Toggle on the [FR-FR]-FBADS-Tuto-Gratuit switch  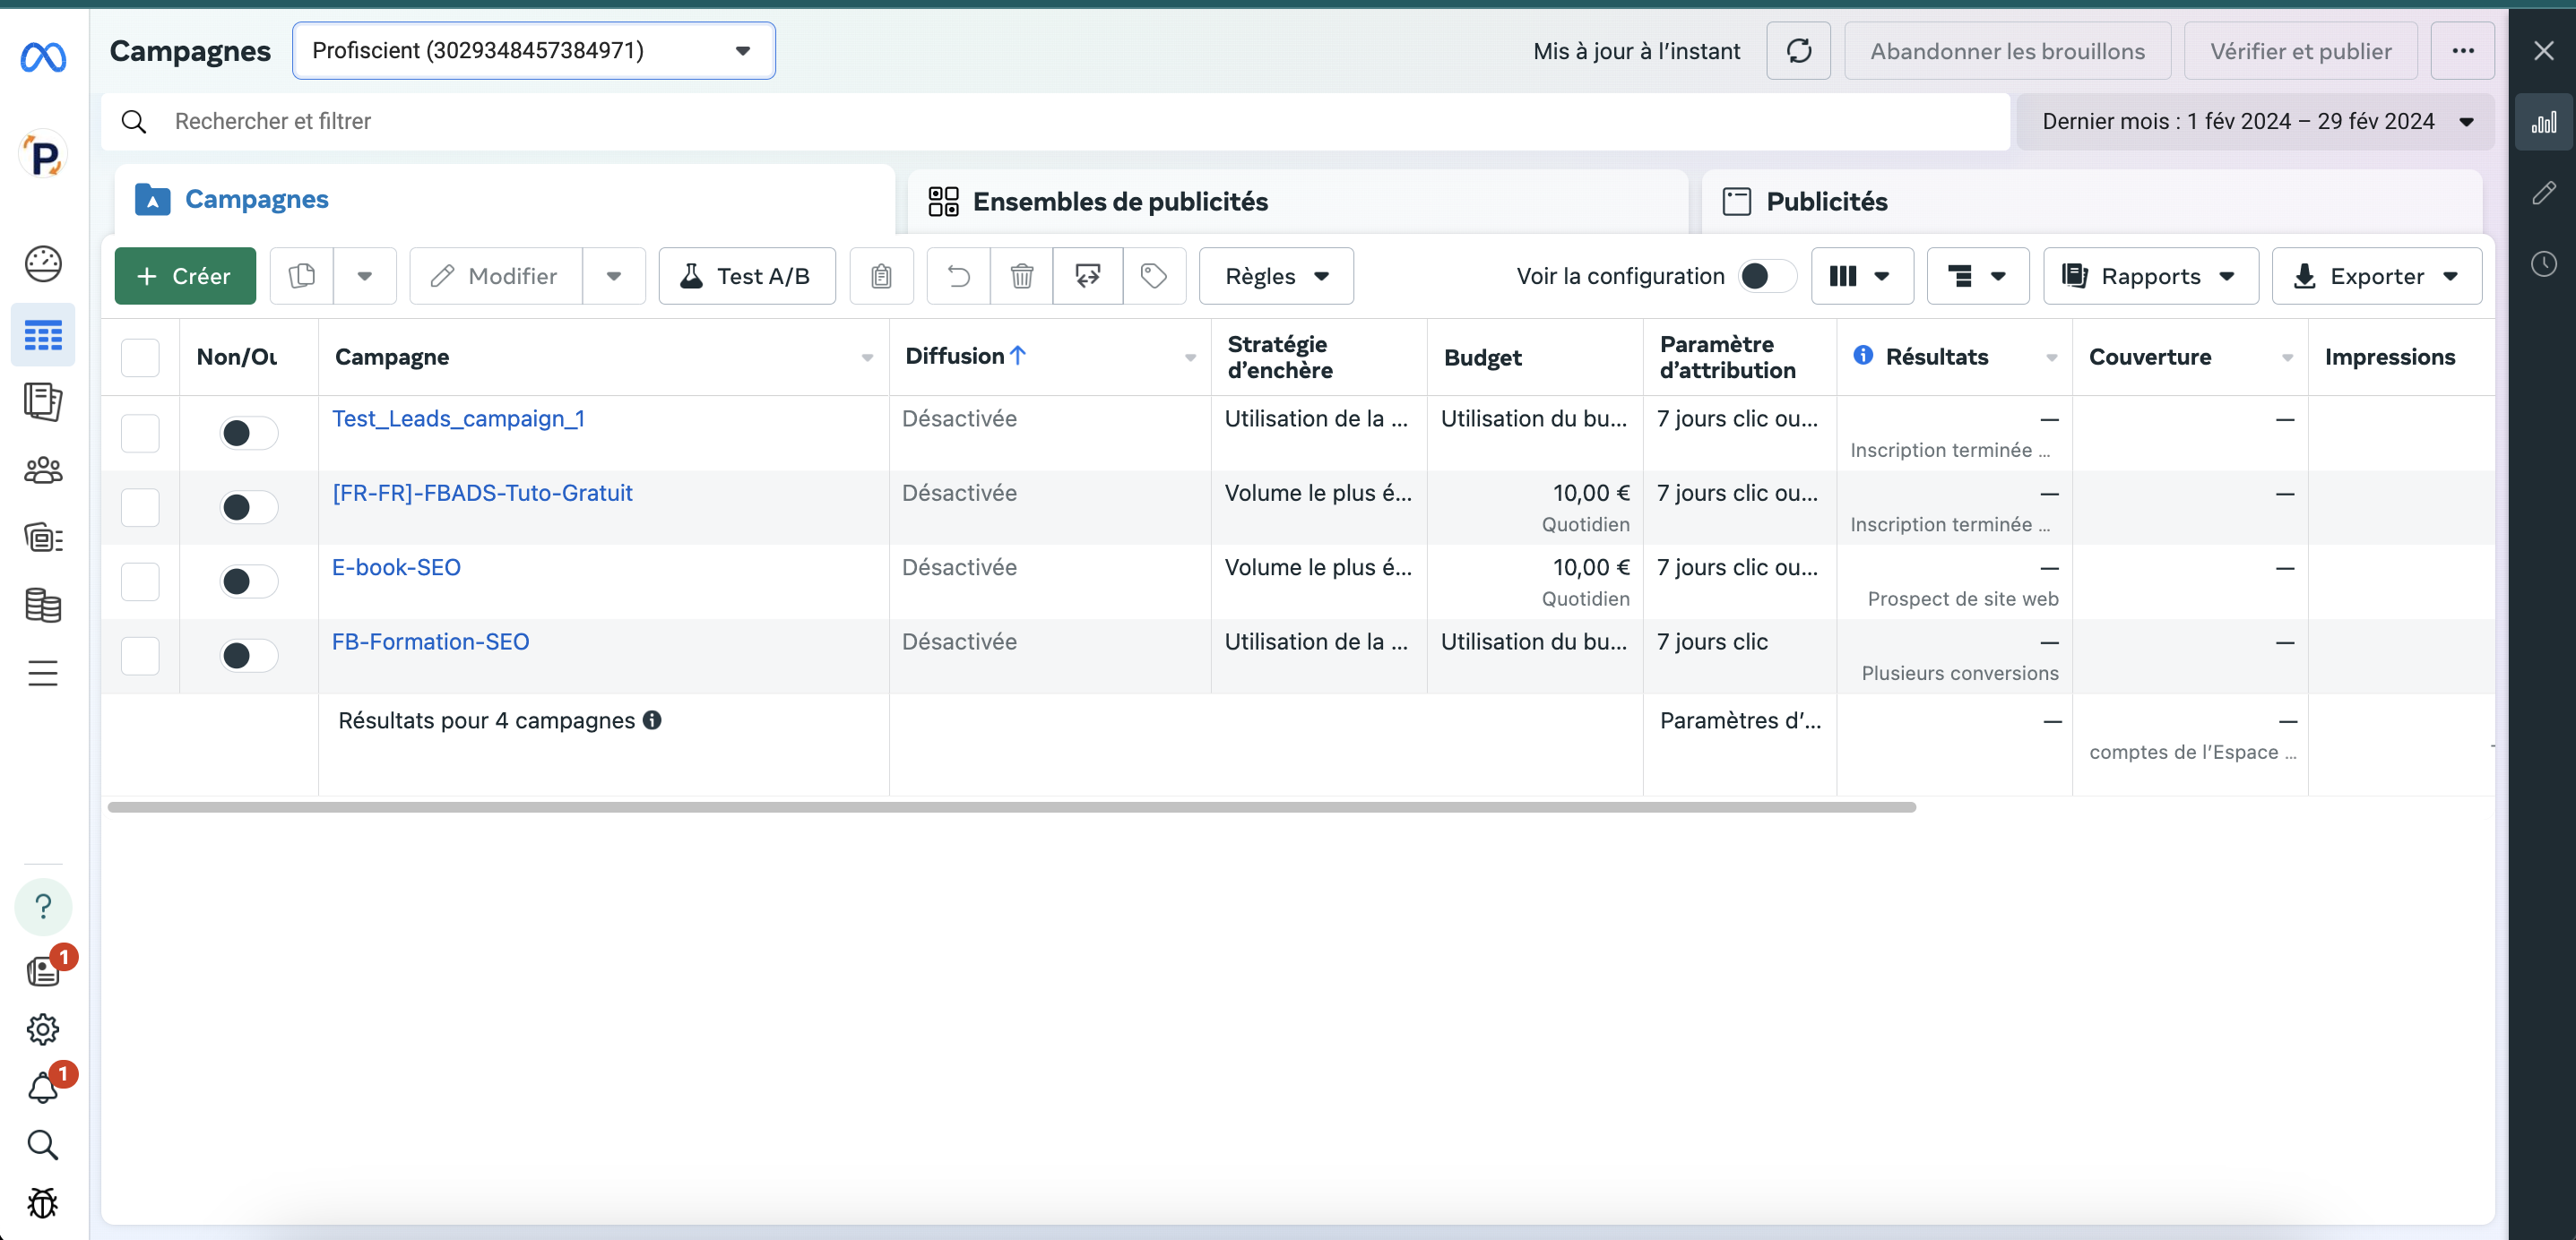pos(248,507)
